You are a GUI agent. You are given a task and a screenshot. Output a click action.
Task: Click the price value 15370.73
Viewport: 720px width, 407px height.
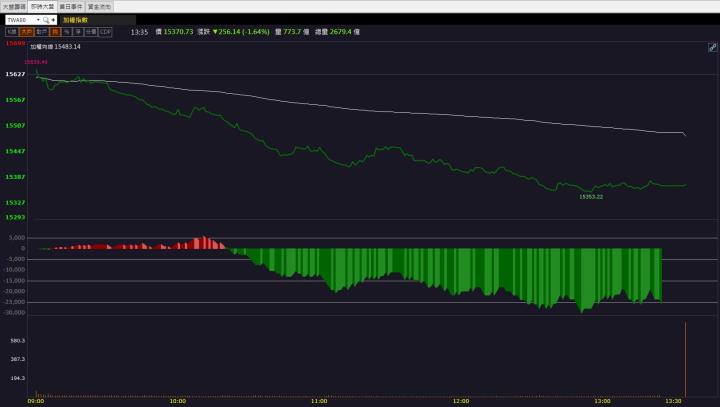[178, 32]
